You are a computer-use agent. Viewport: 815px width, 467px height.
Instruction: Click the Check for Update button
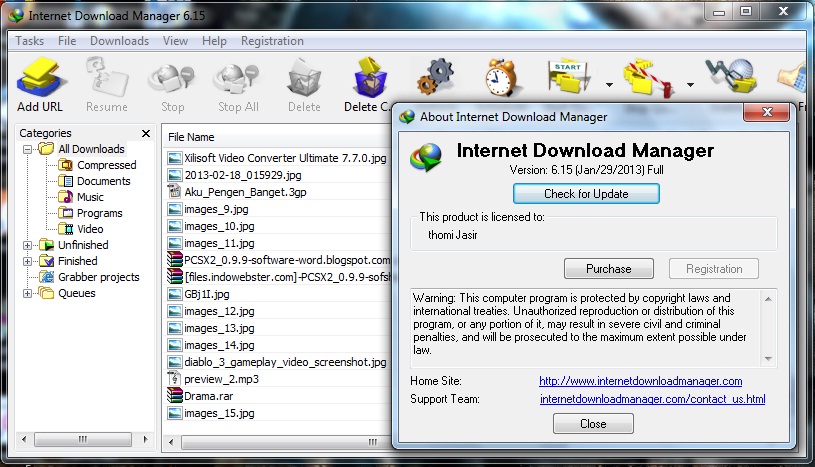pos(586,194)
